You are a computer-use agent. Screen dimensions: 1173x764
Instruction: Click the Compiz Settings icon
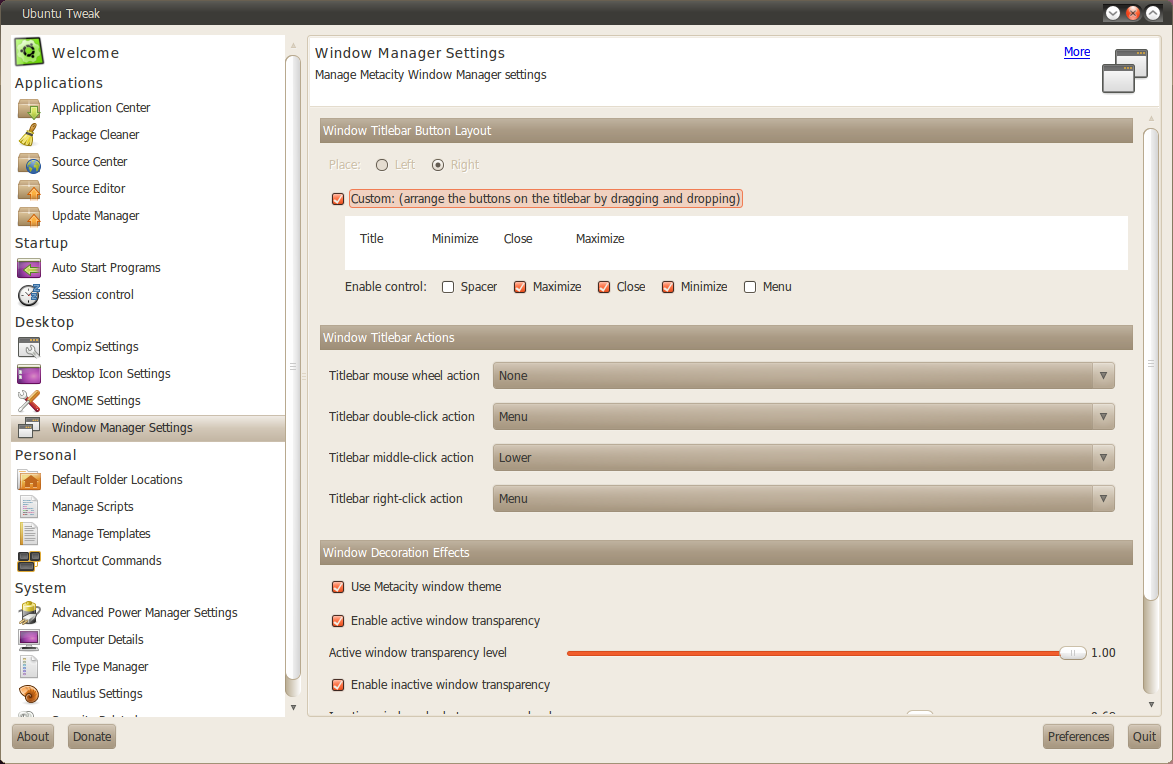[29, 347]
